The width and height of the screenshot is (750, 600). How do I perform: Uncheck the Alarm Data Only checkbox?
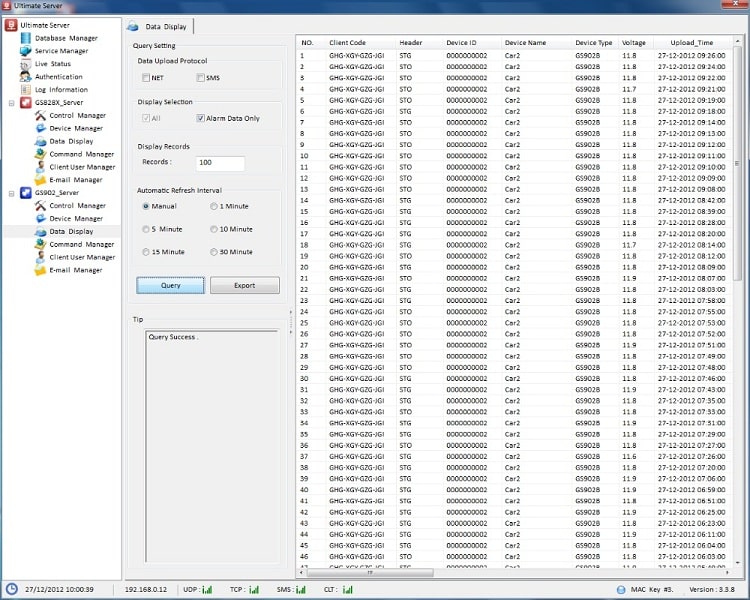tap(201, 118)
